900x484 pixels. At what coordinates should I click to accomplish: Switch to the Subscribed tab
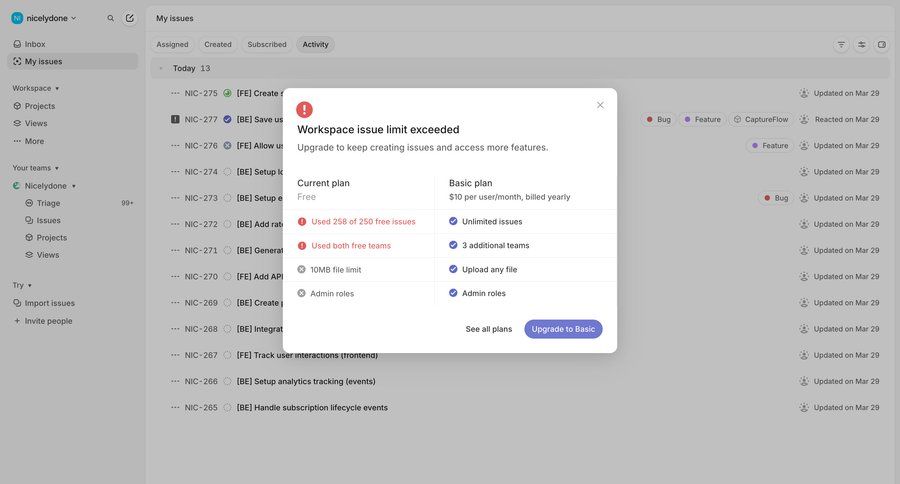click(x=267, y=44)
